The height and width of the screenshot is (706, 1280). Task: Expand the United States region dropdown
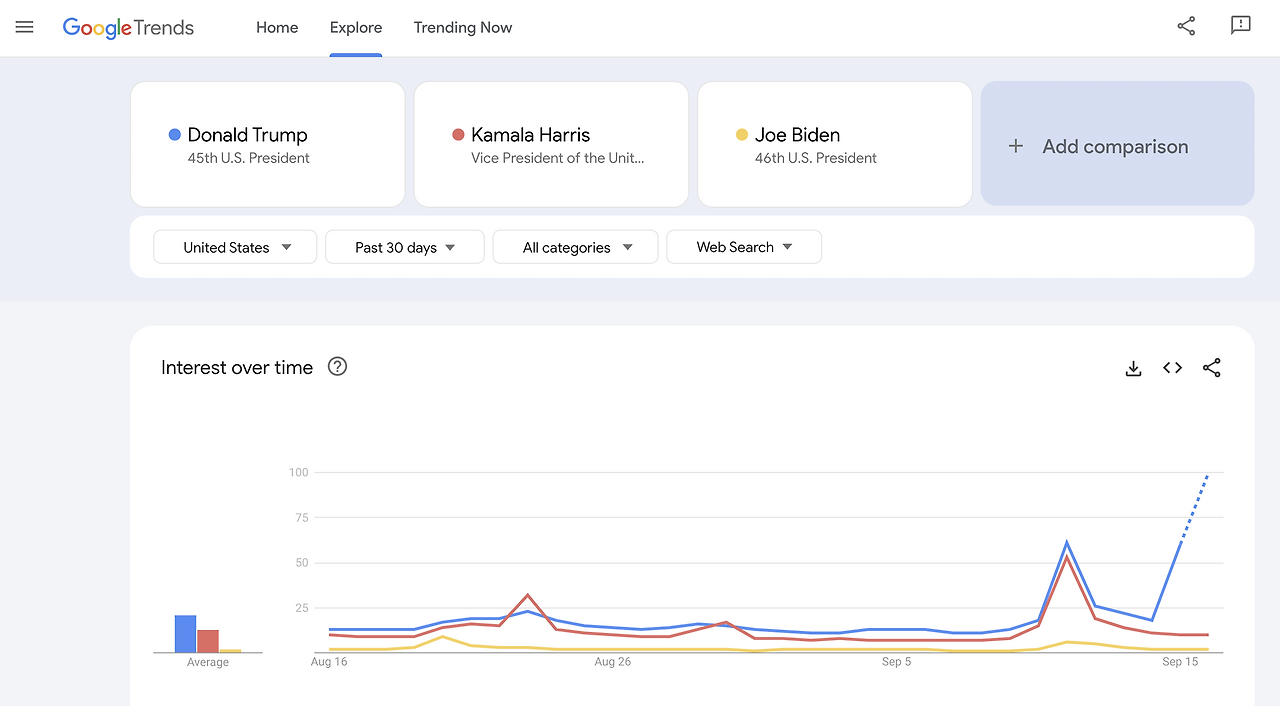pyautogui.click(x=235, y=247)
